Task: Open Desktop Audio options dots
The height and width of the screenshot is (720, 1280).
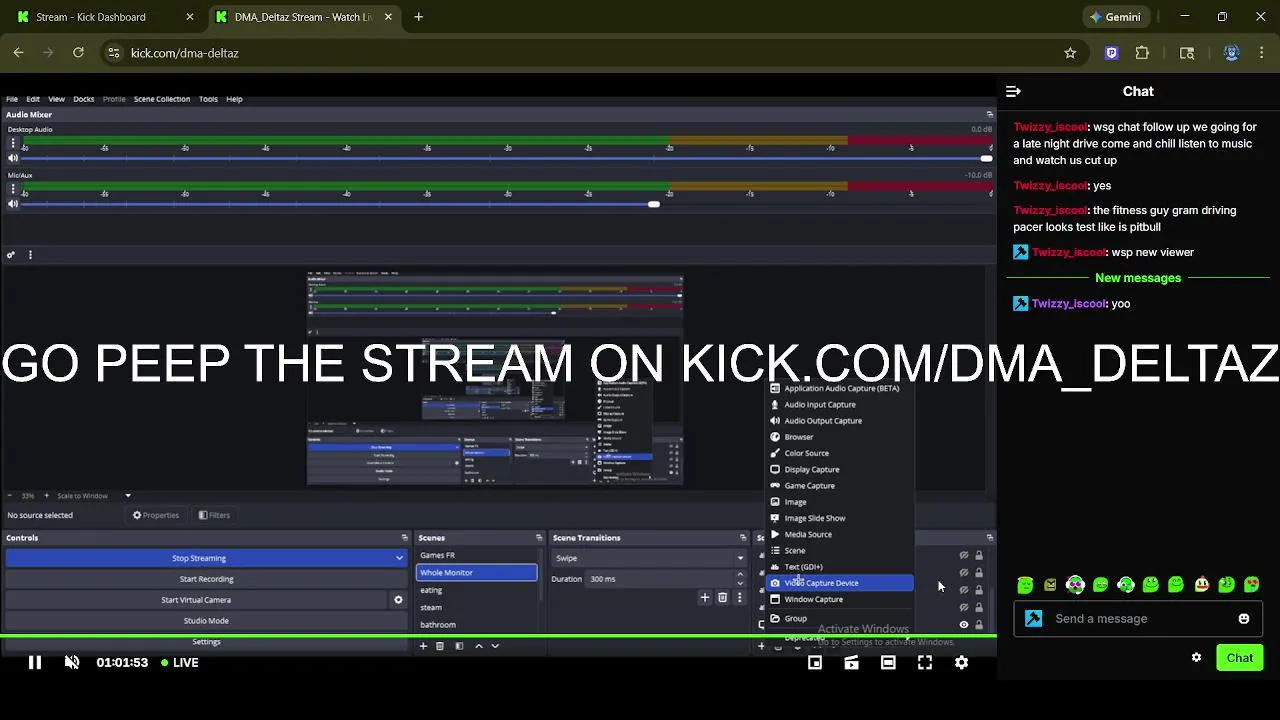Action: point(13,144)
